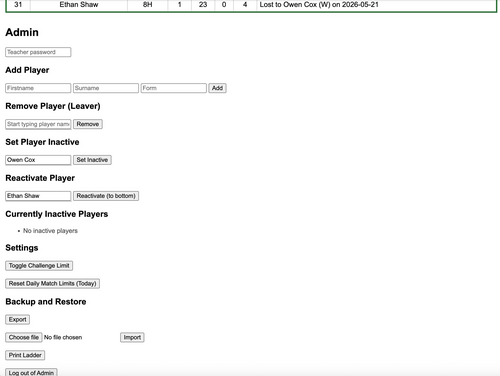This screenshot has width=500, height=376.
Task: Click the Print Ladder button
Action: 25,355
